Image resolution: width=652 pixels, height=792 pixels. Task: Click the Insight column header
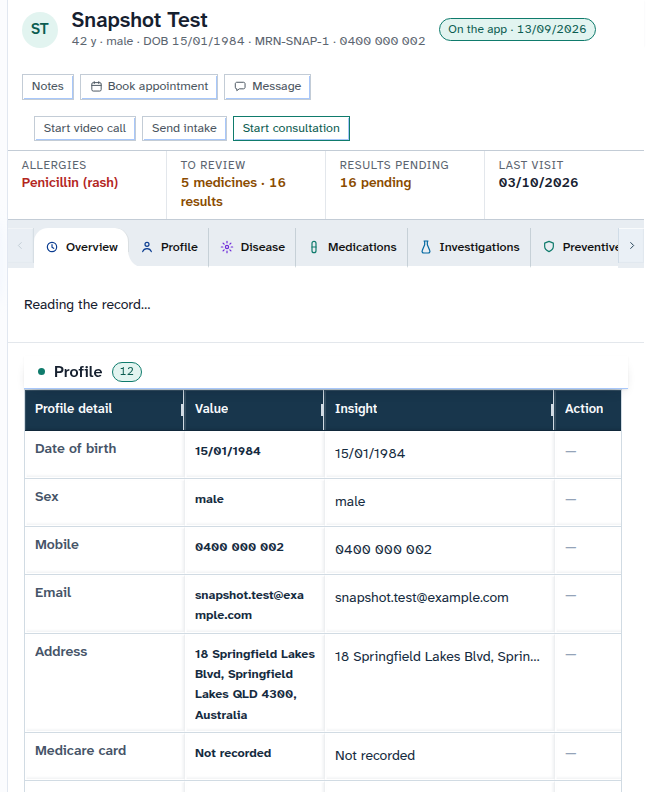[x=438, y=409]
